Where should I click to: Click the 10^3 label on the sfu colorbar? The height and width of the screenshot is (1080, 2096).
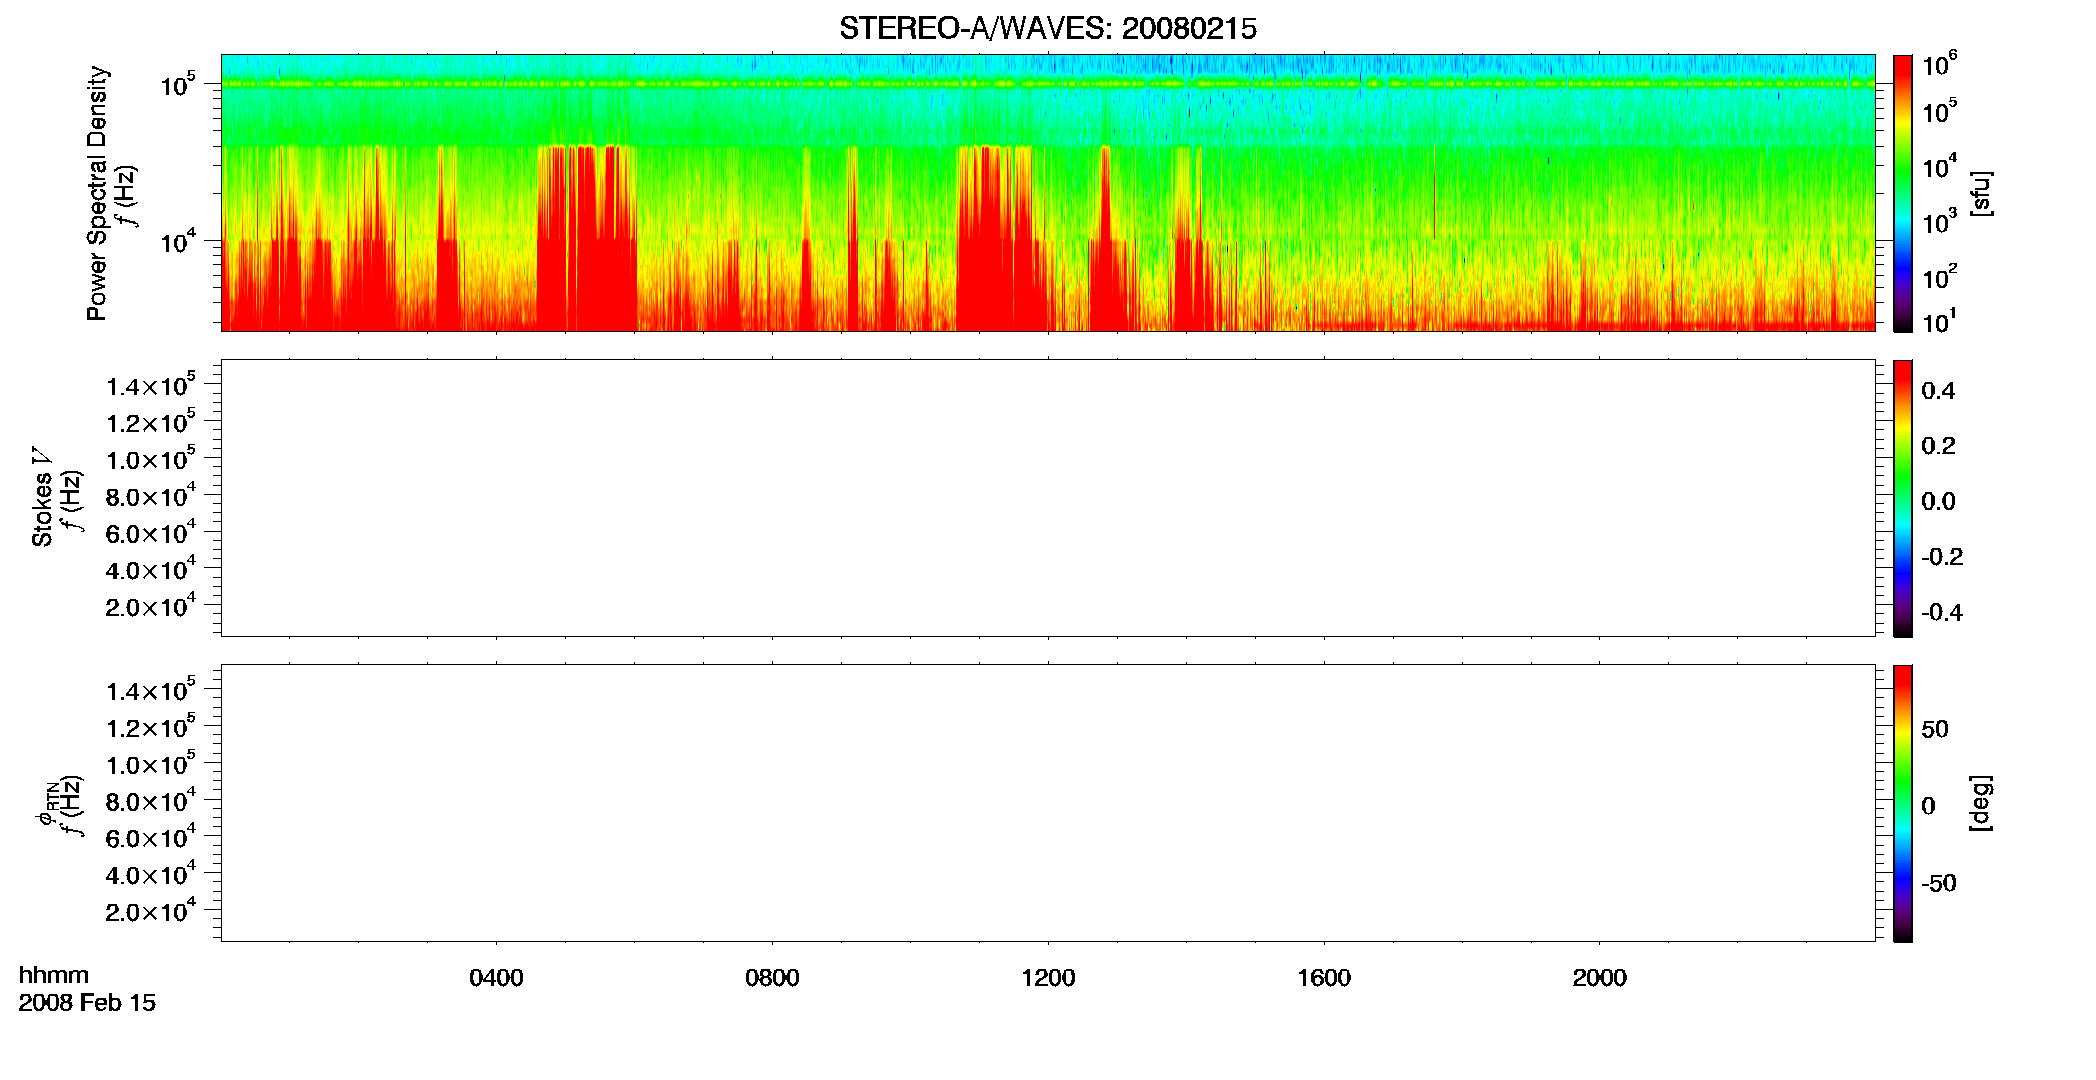pos(1940,222)
